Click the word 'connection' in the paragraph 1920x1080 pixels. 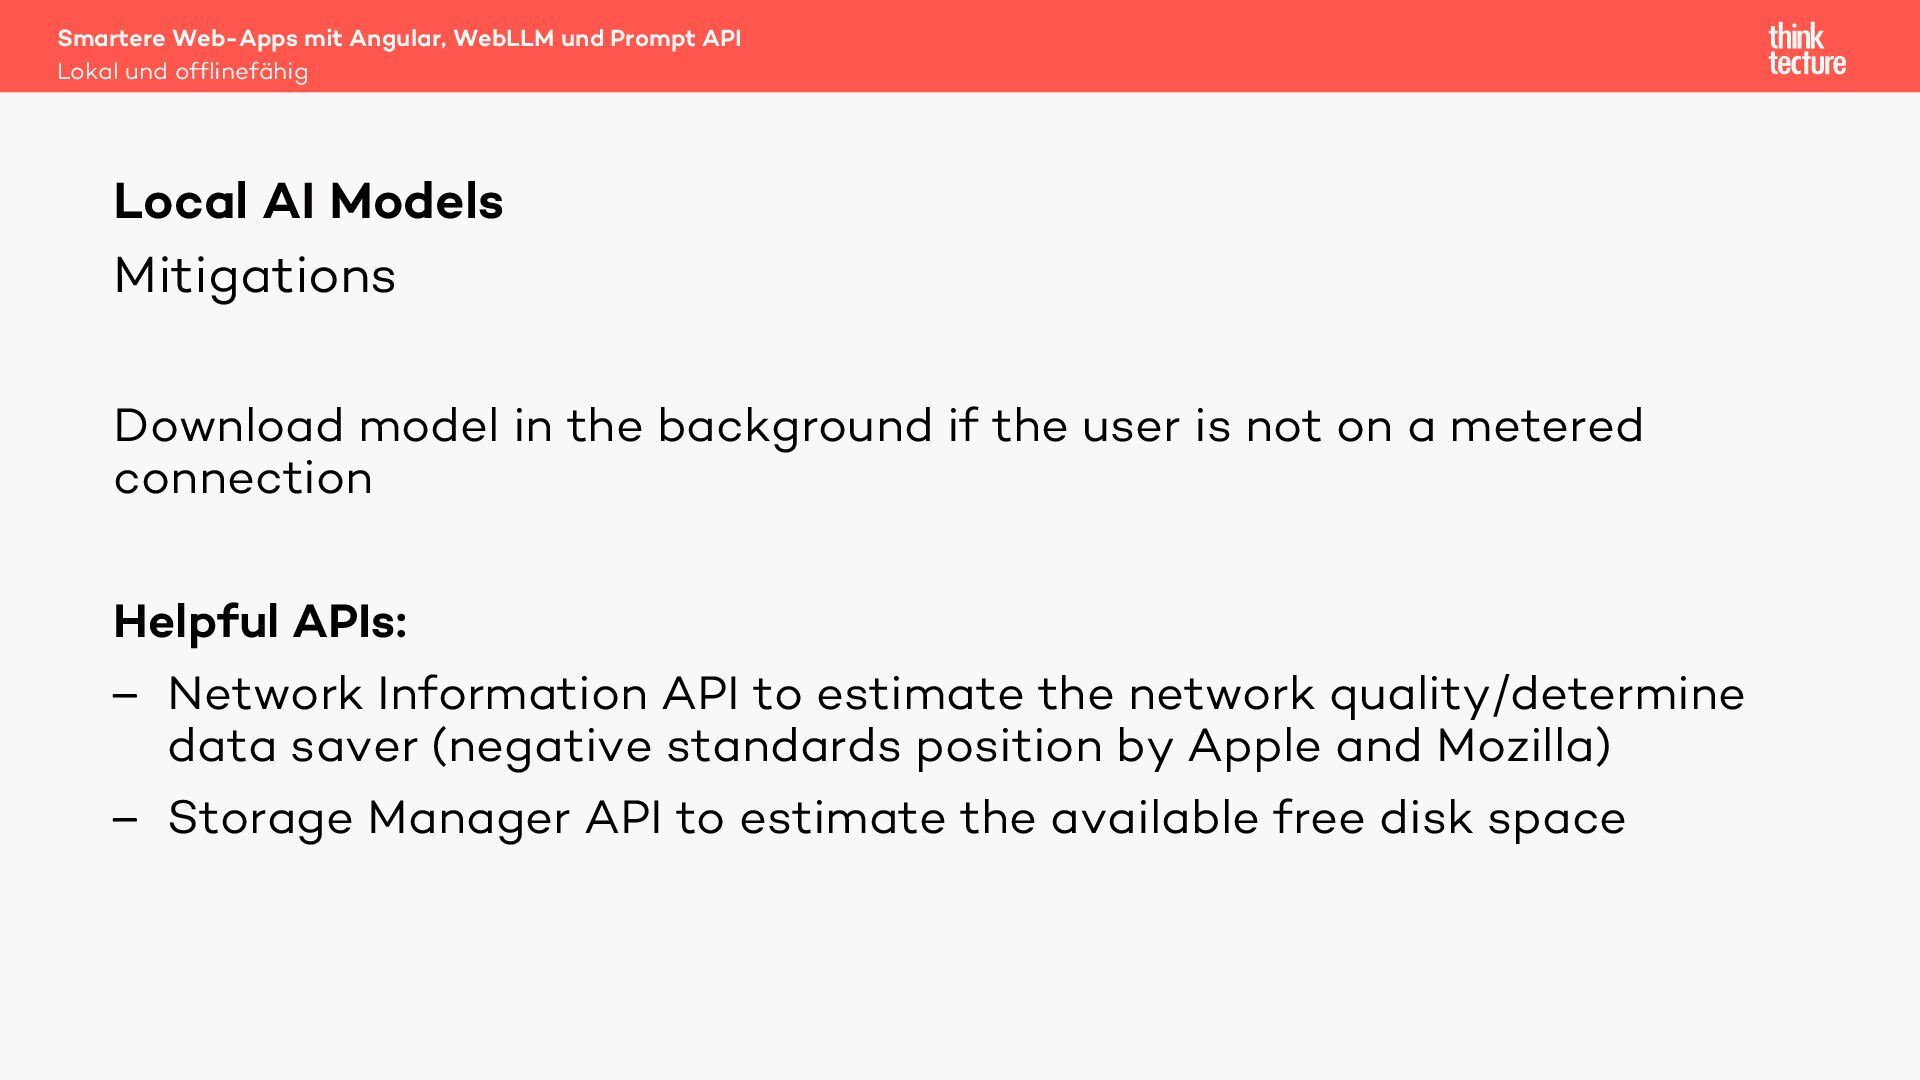(x=243, y=478)
